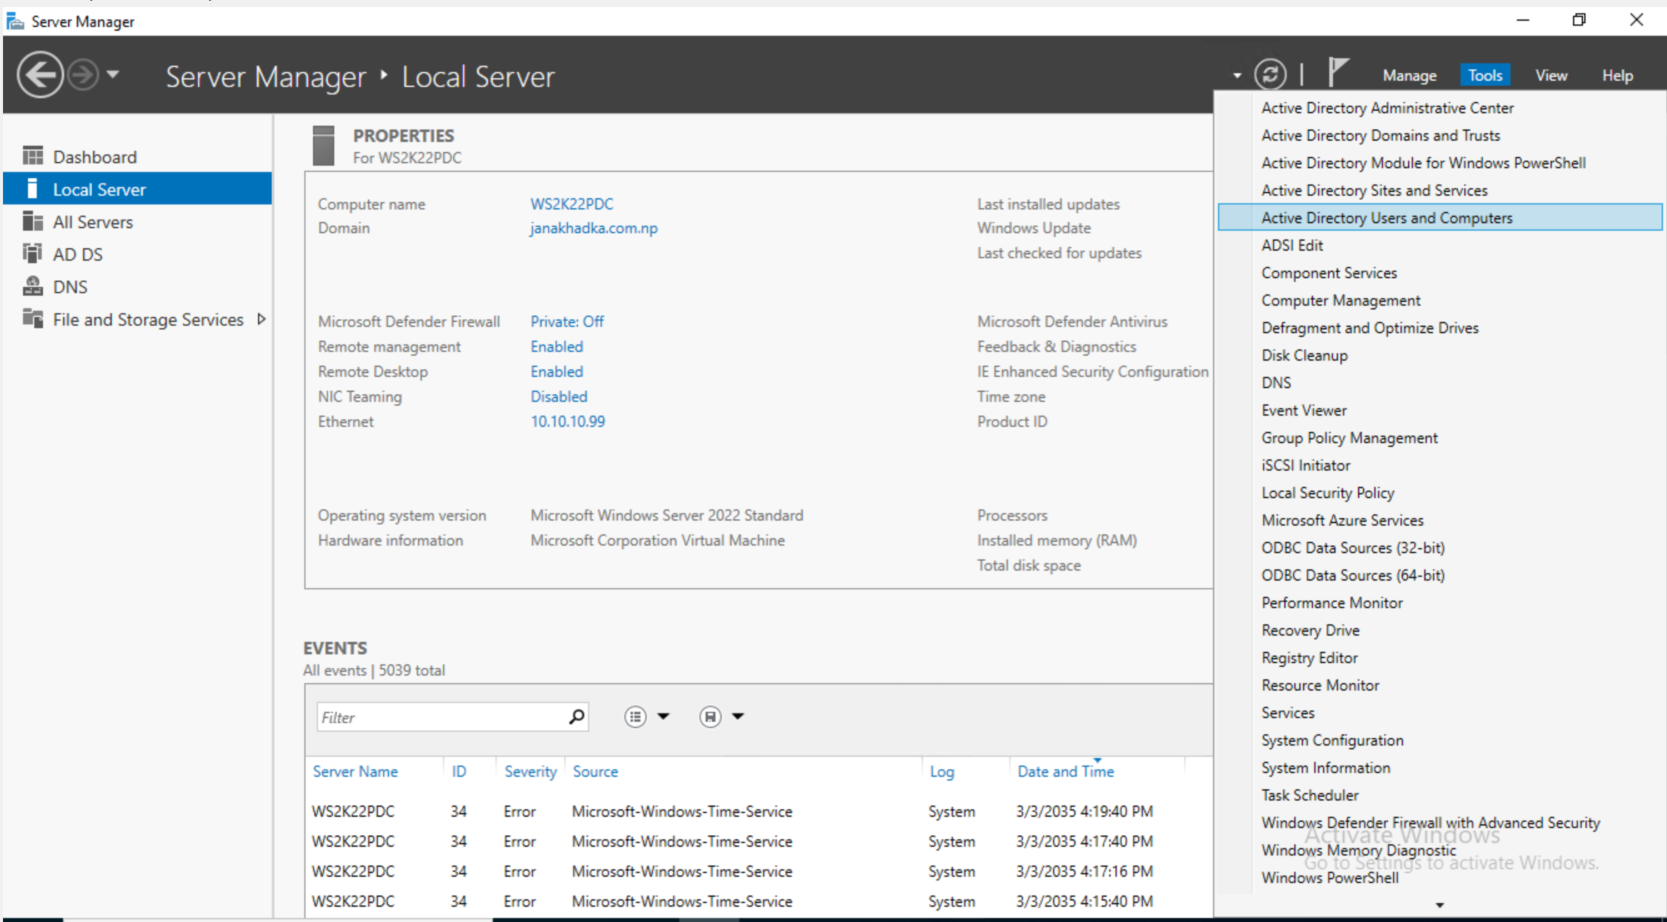
Task: Click NIC Teaming Disabled link
Action: (x=559, y=397)
